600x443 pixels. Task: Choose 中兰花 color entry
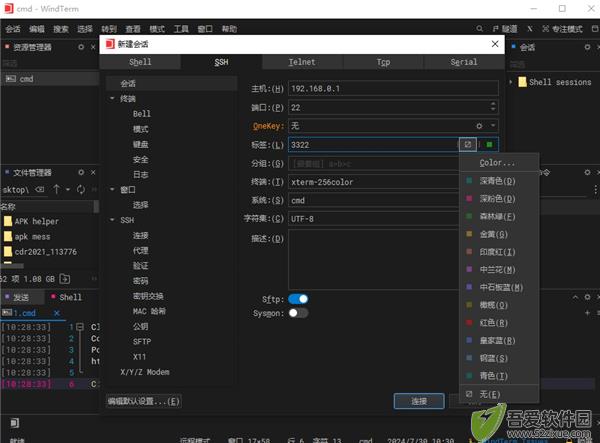point(499,269)
